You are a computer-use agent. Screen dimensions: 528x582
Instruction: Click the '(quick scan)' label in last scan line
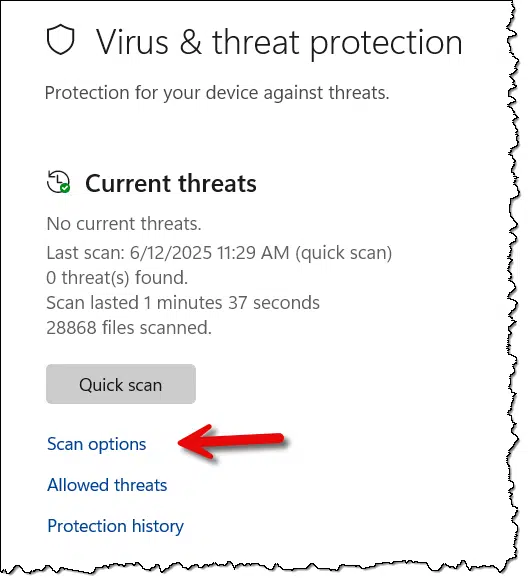coord(344,254)
